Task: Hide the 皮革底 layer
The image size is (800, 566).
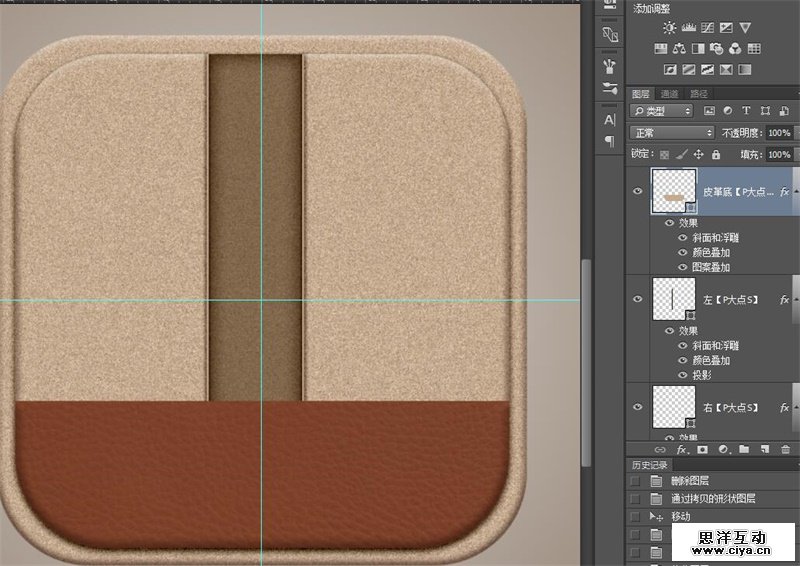Action: point(640,190)
